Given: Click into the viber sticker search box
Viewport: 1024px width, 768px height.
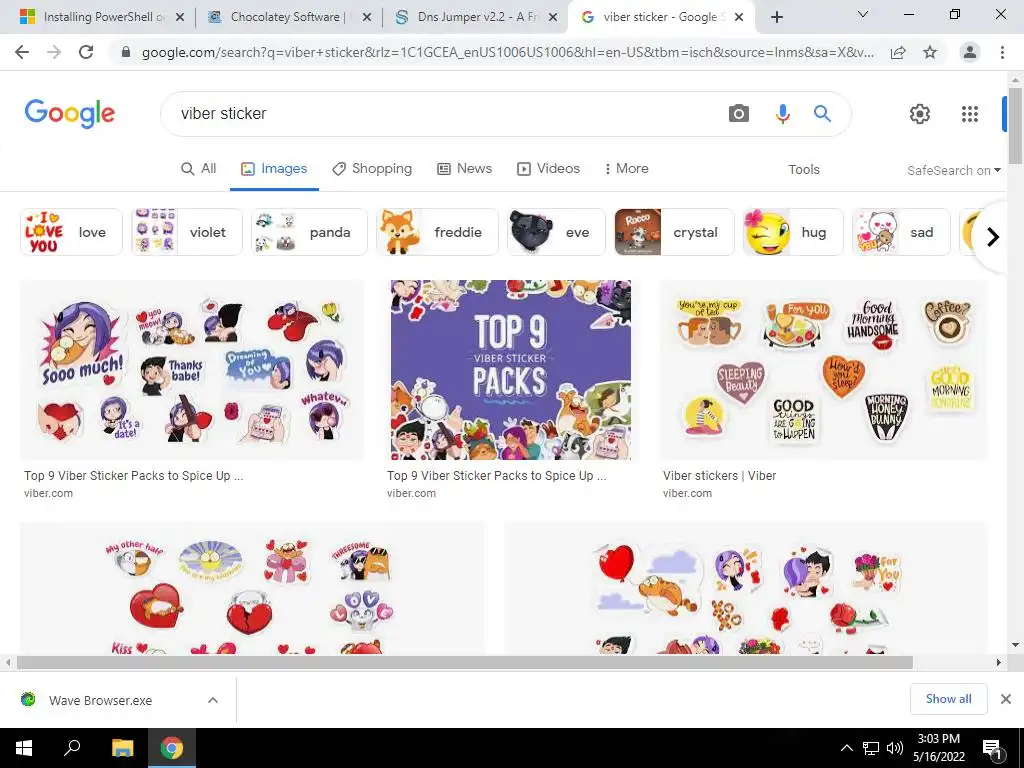Looking at the screenshot, I should [444, 114].
